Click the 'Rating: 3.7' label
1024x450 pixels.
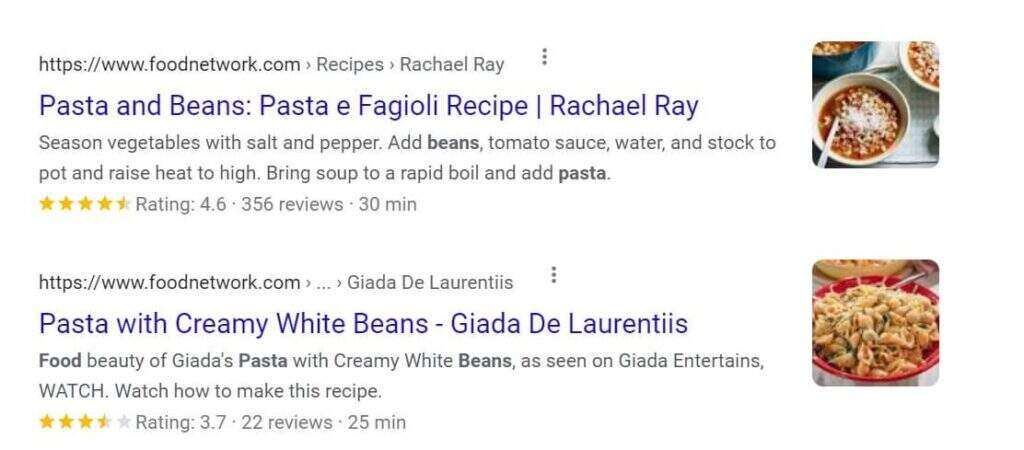(181, 422)
